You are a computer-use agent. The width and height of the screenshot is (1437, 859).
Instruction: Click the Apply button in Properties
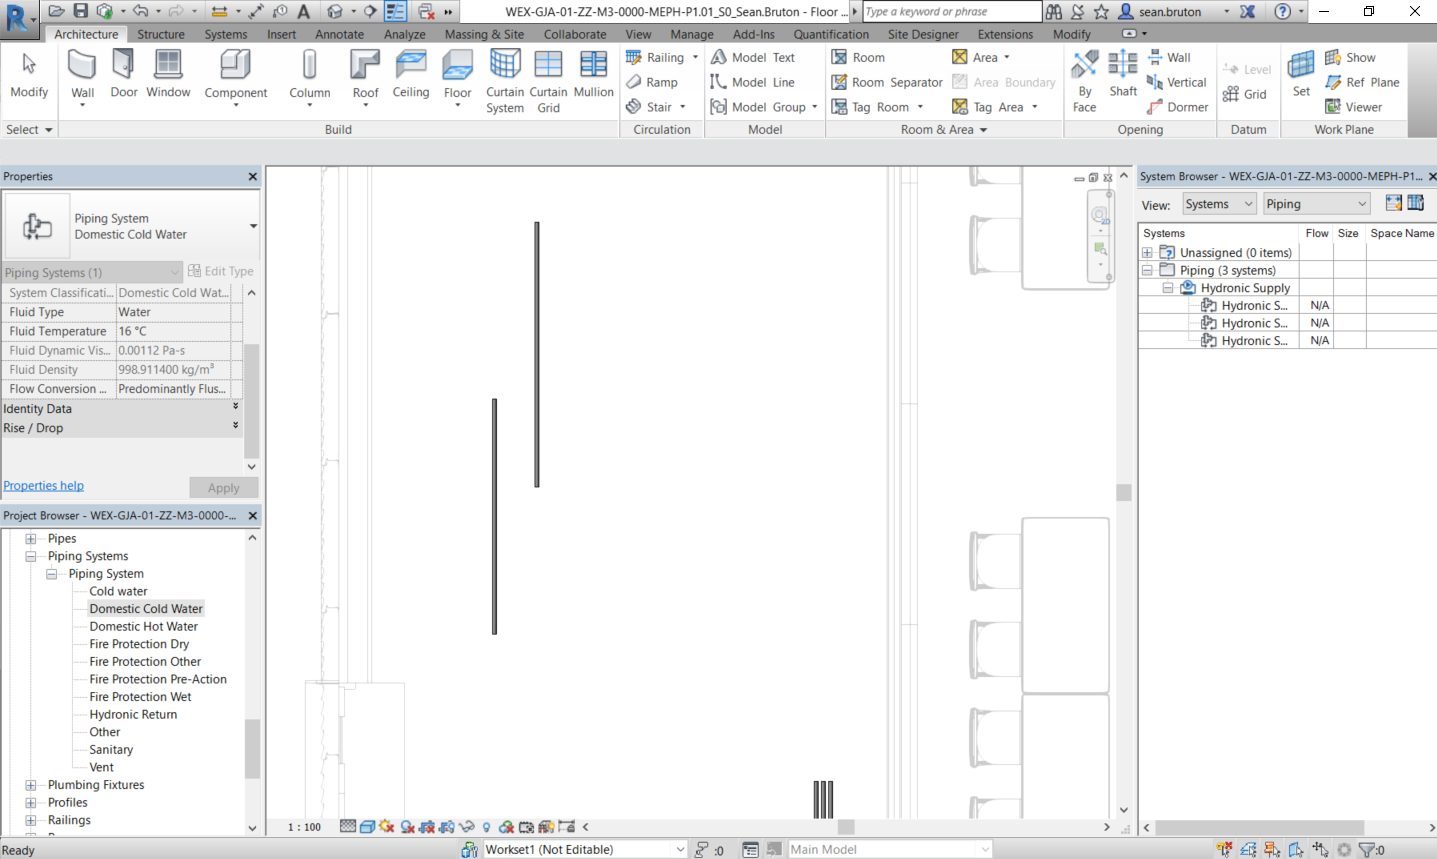pyautogui.click(x=223, y=487)
